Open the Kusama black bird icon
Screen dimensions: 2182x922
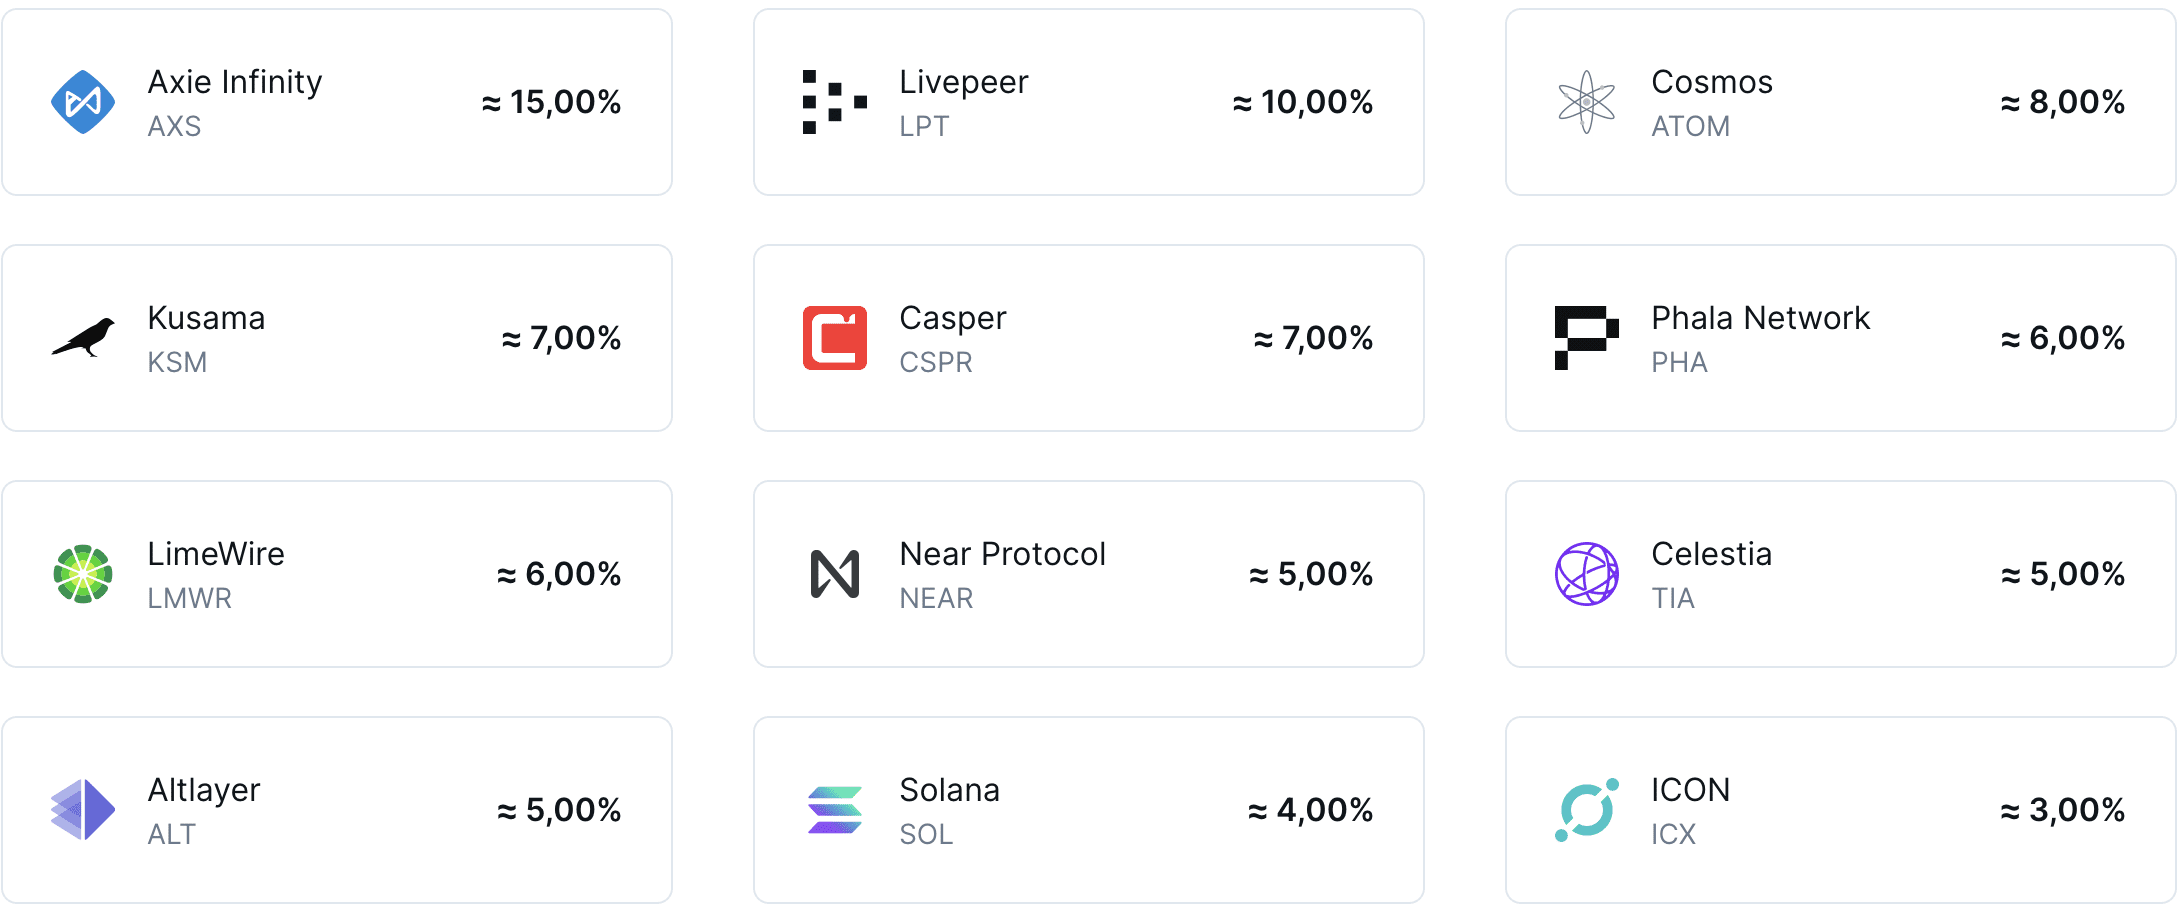pyautogui.click(x=83, y=338)
